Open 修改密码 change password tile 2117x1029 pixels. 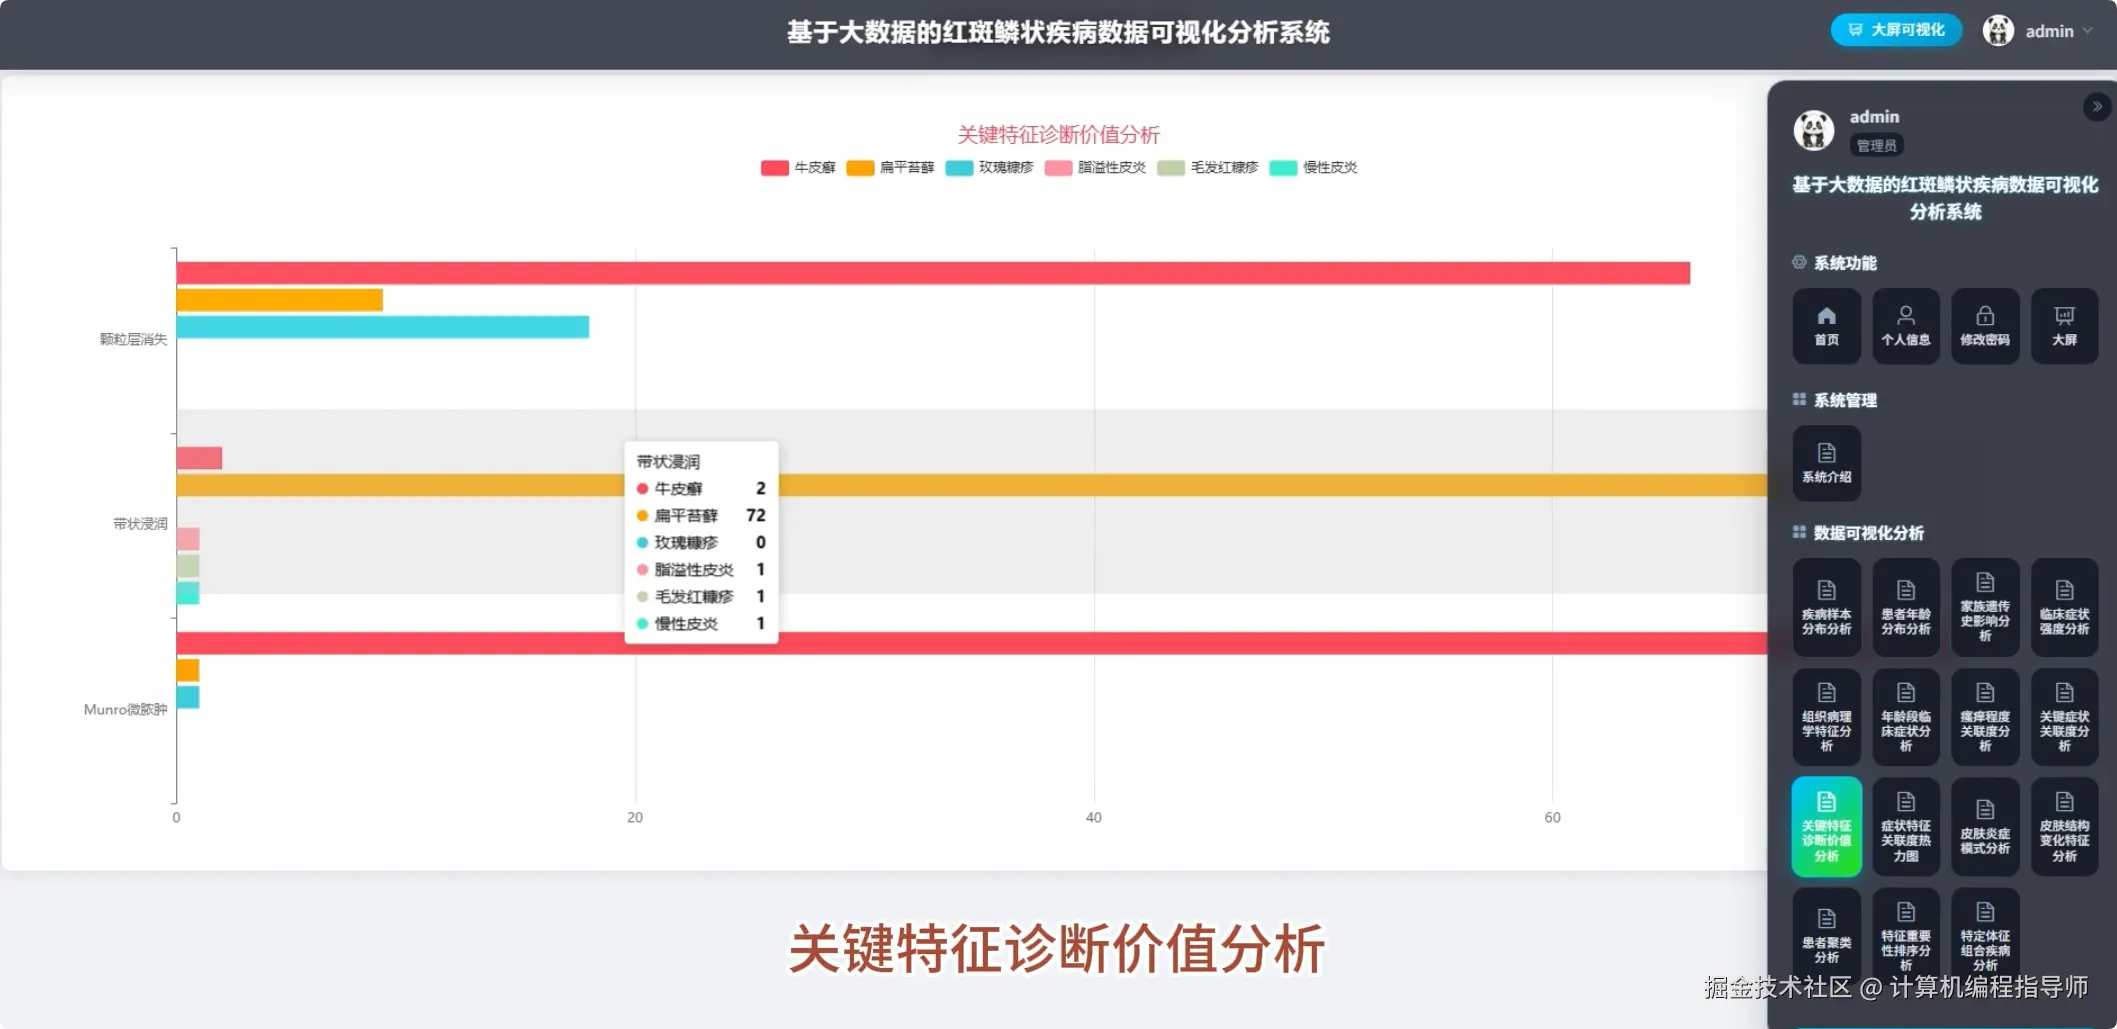coord(1985,326)
